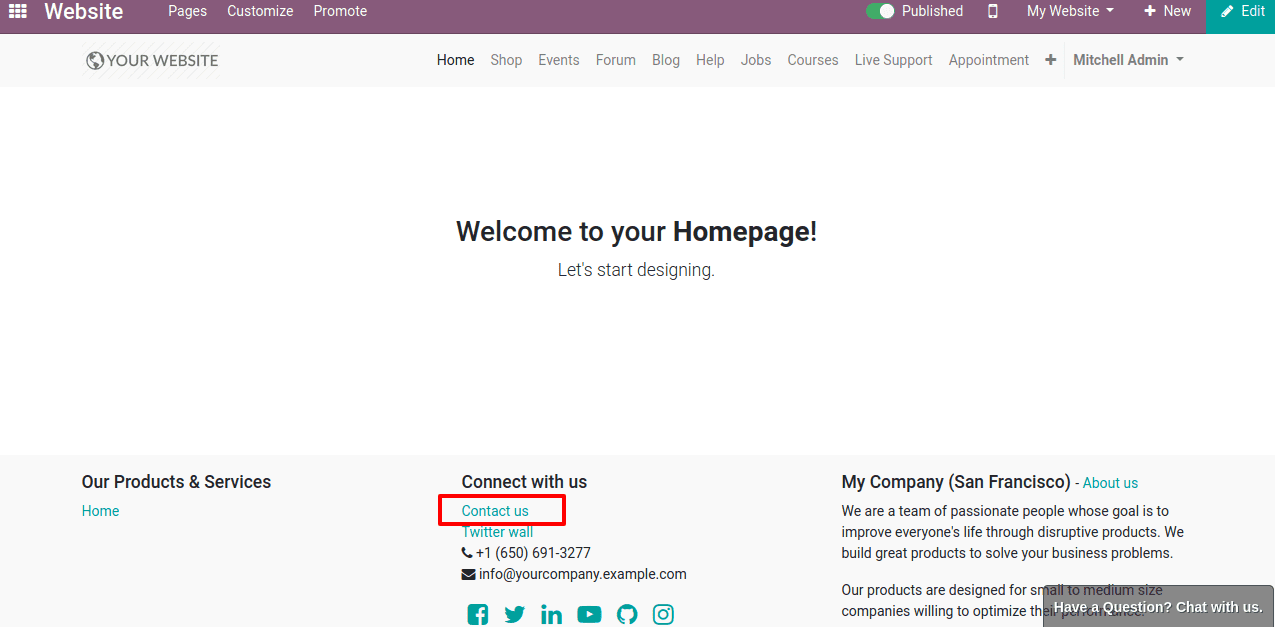Open the YouTube social icon

(x=589, y=614)
